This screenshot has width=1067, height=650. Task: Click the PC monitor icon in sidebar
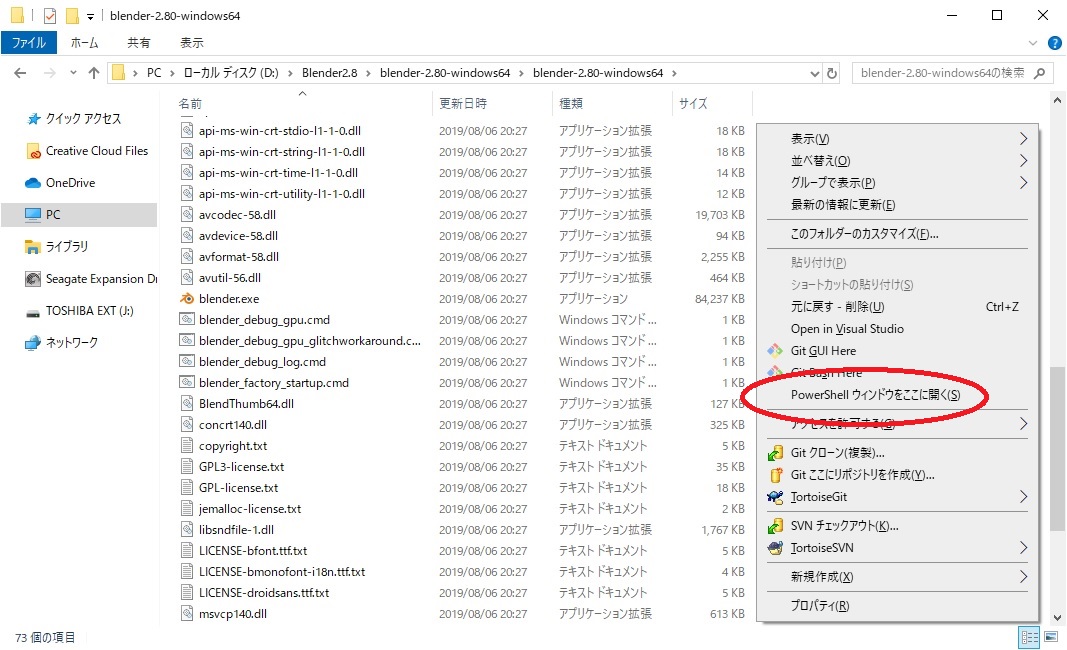click(33, 214)
